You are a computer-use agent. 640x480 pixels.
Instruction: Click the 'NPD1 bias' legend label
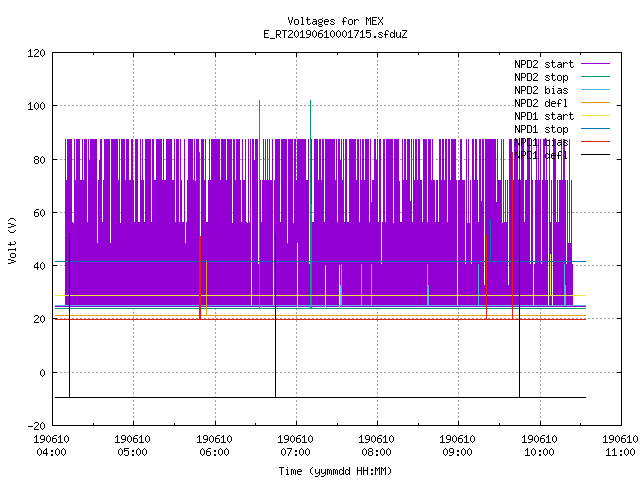coord(541,142)
